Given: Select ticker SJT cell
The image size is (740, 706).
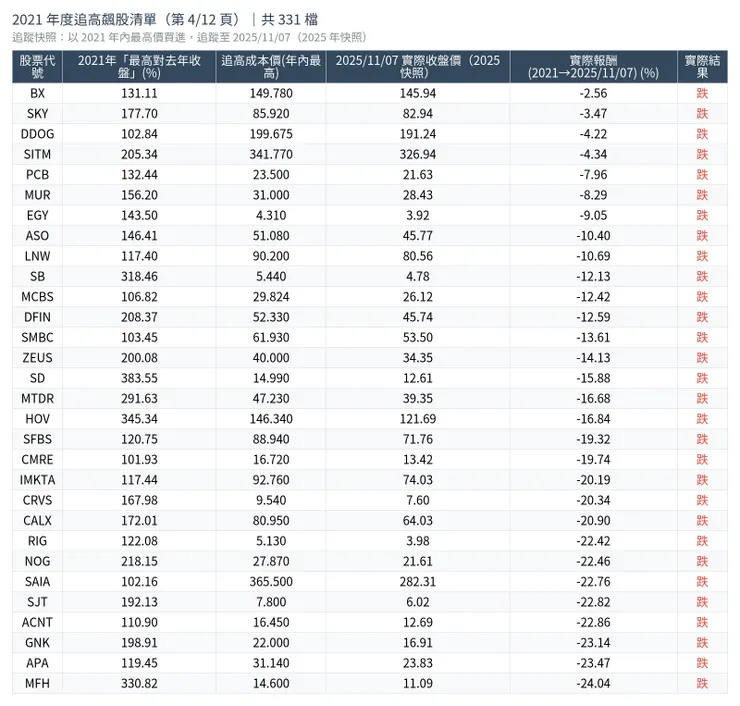Looking at the screenshot, I should click(x=37, y=602).
